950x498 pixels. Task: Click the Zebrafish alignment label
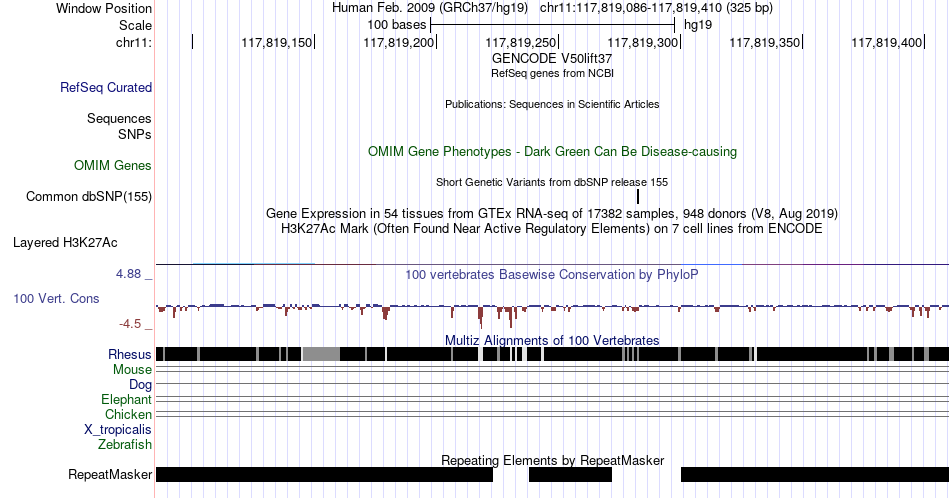tap(125, 445)
